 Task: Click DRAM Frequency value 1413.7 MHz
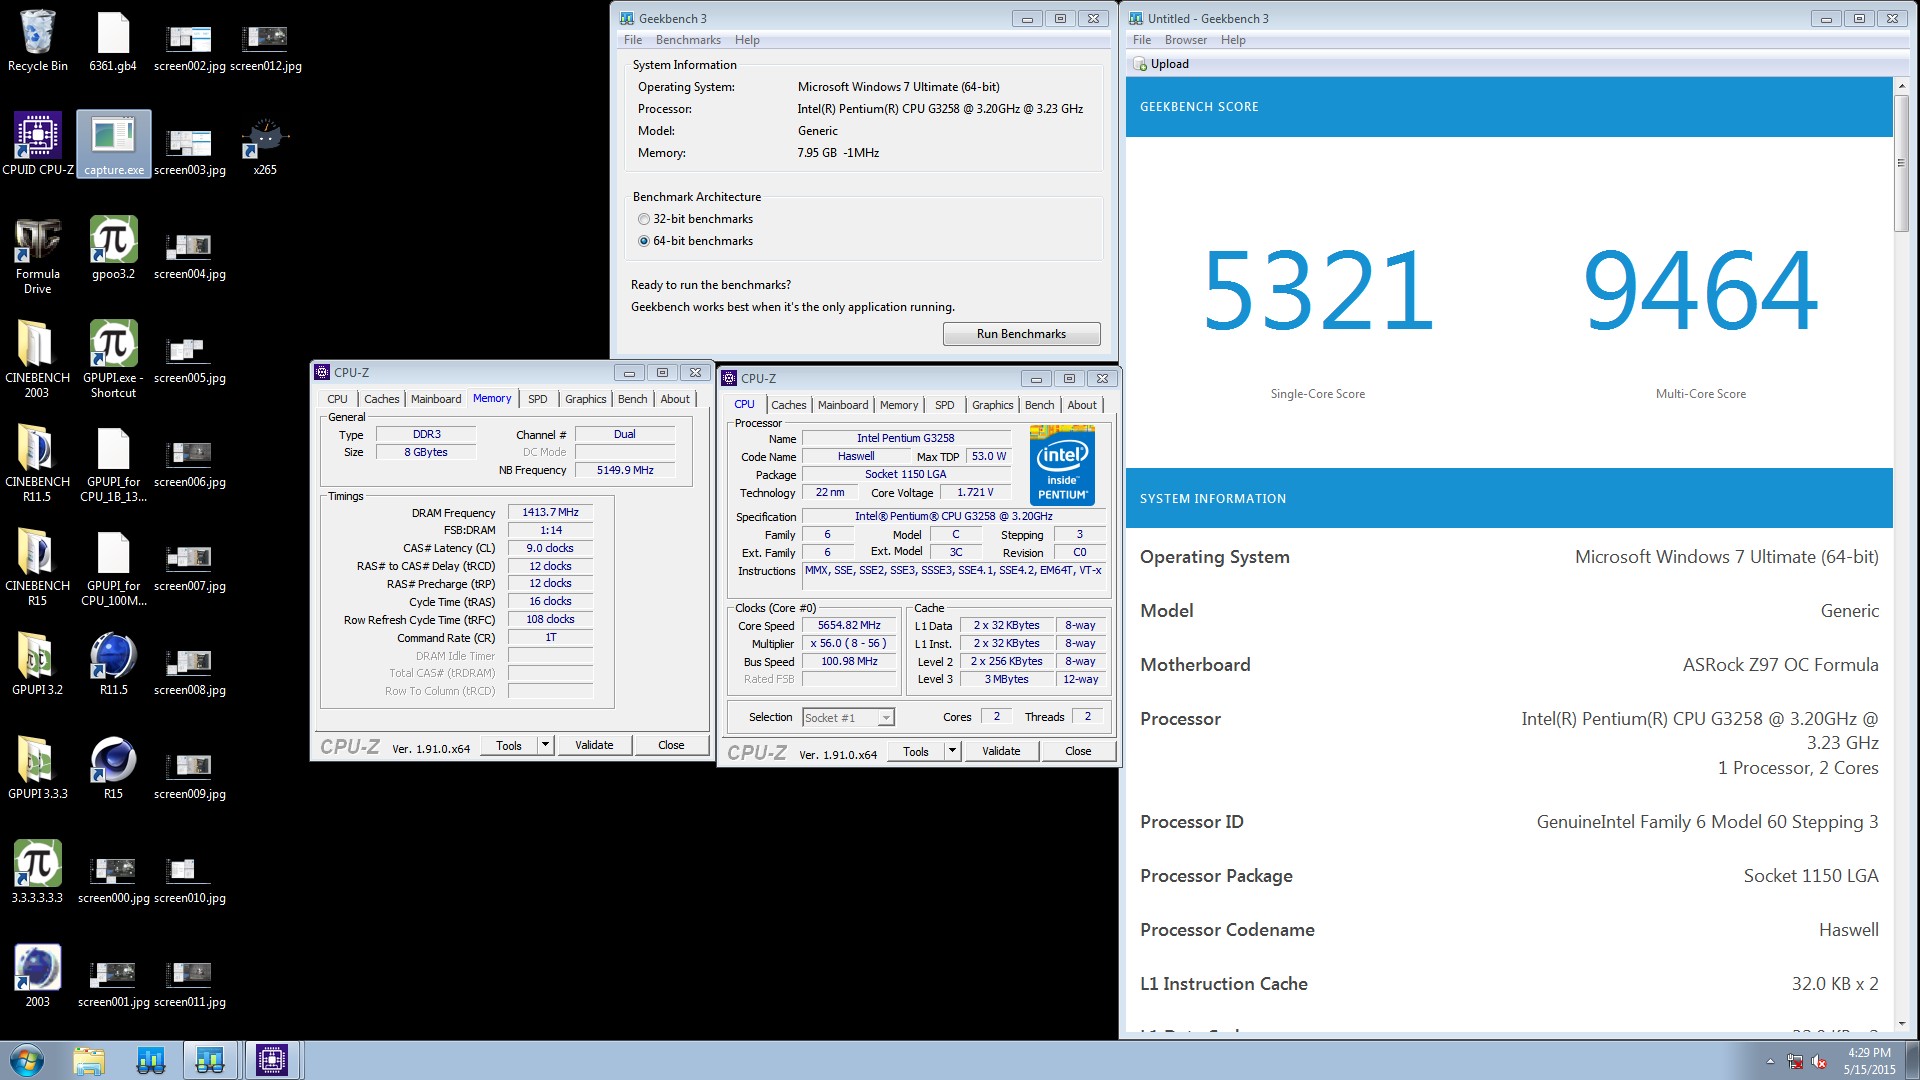pyautogui.click(x=550, y=512)
